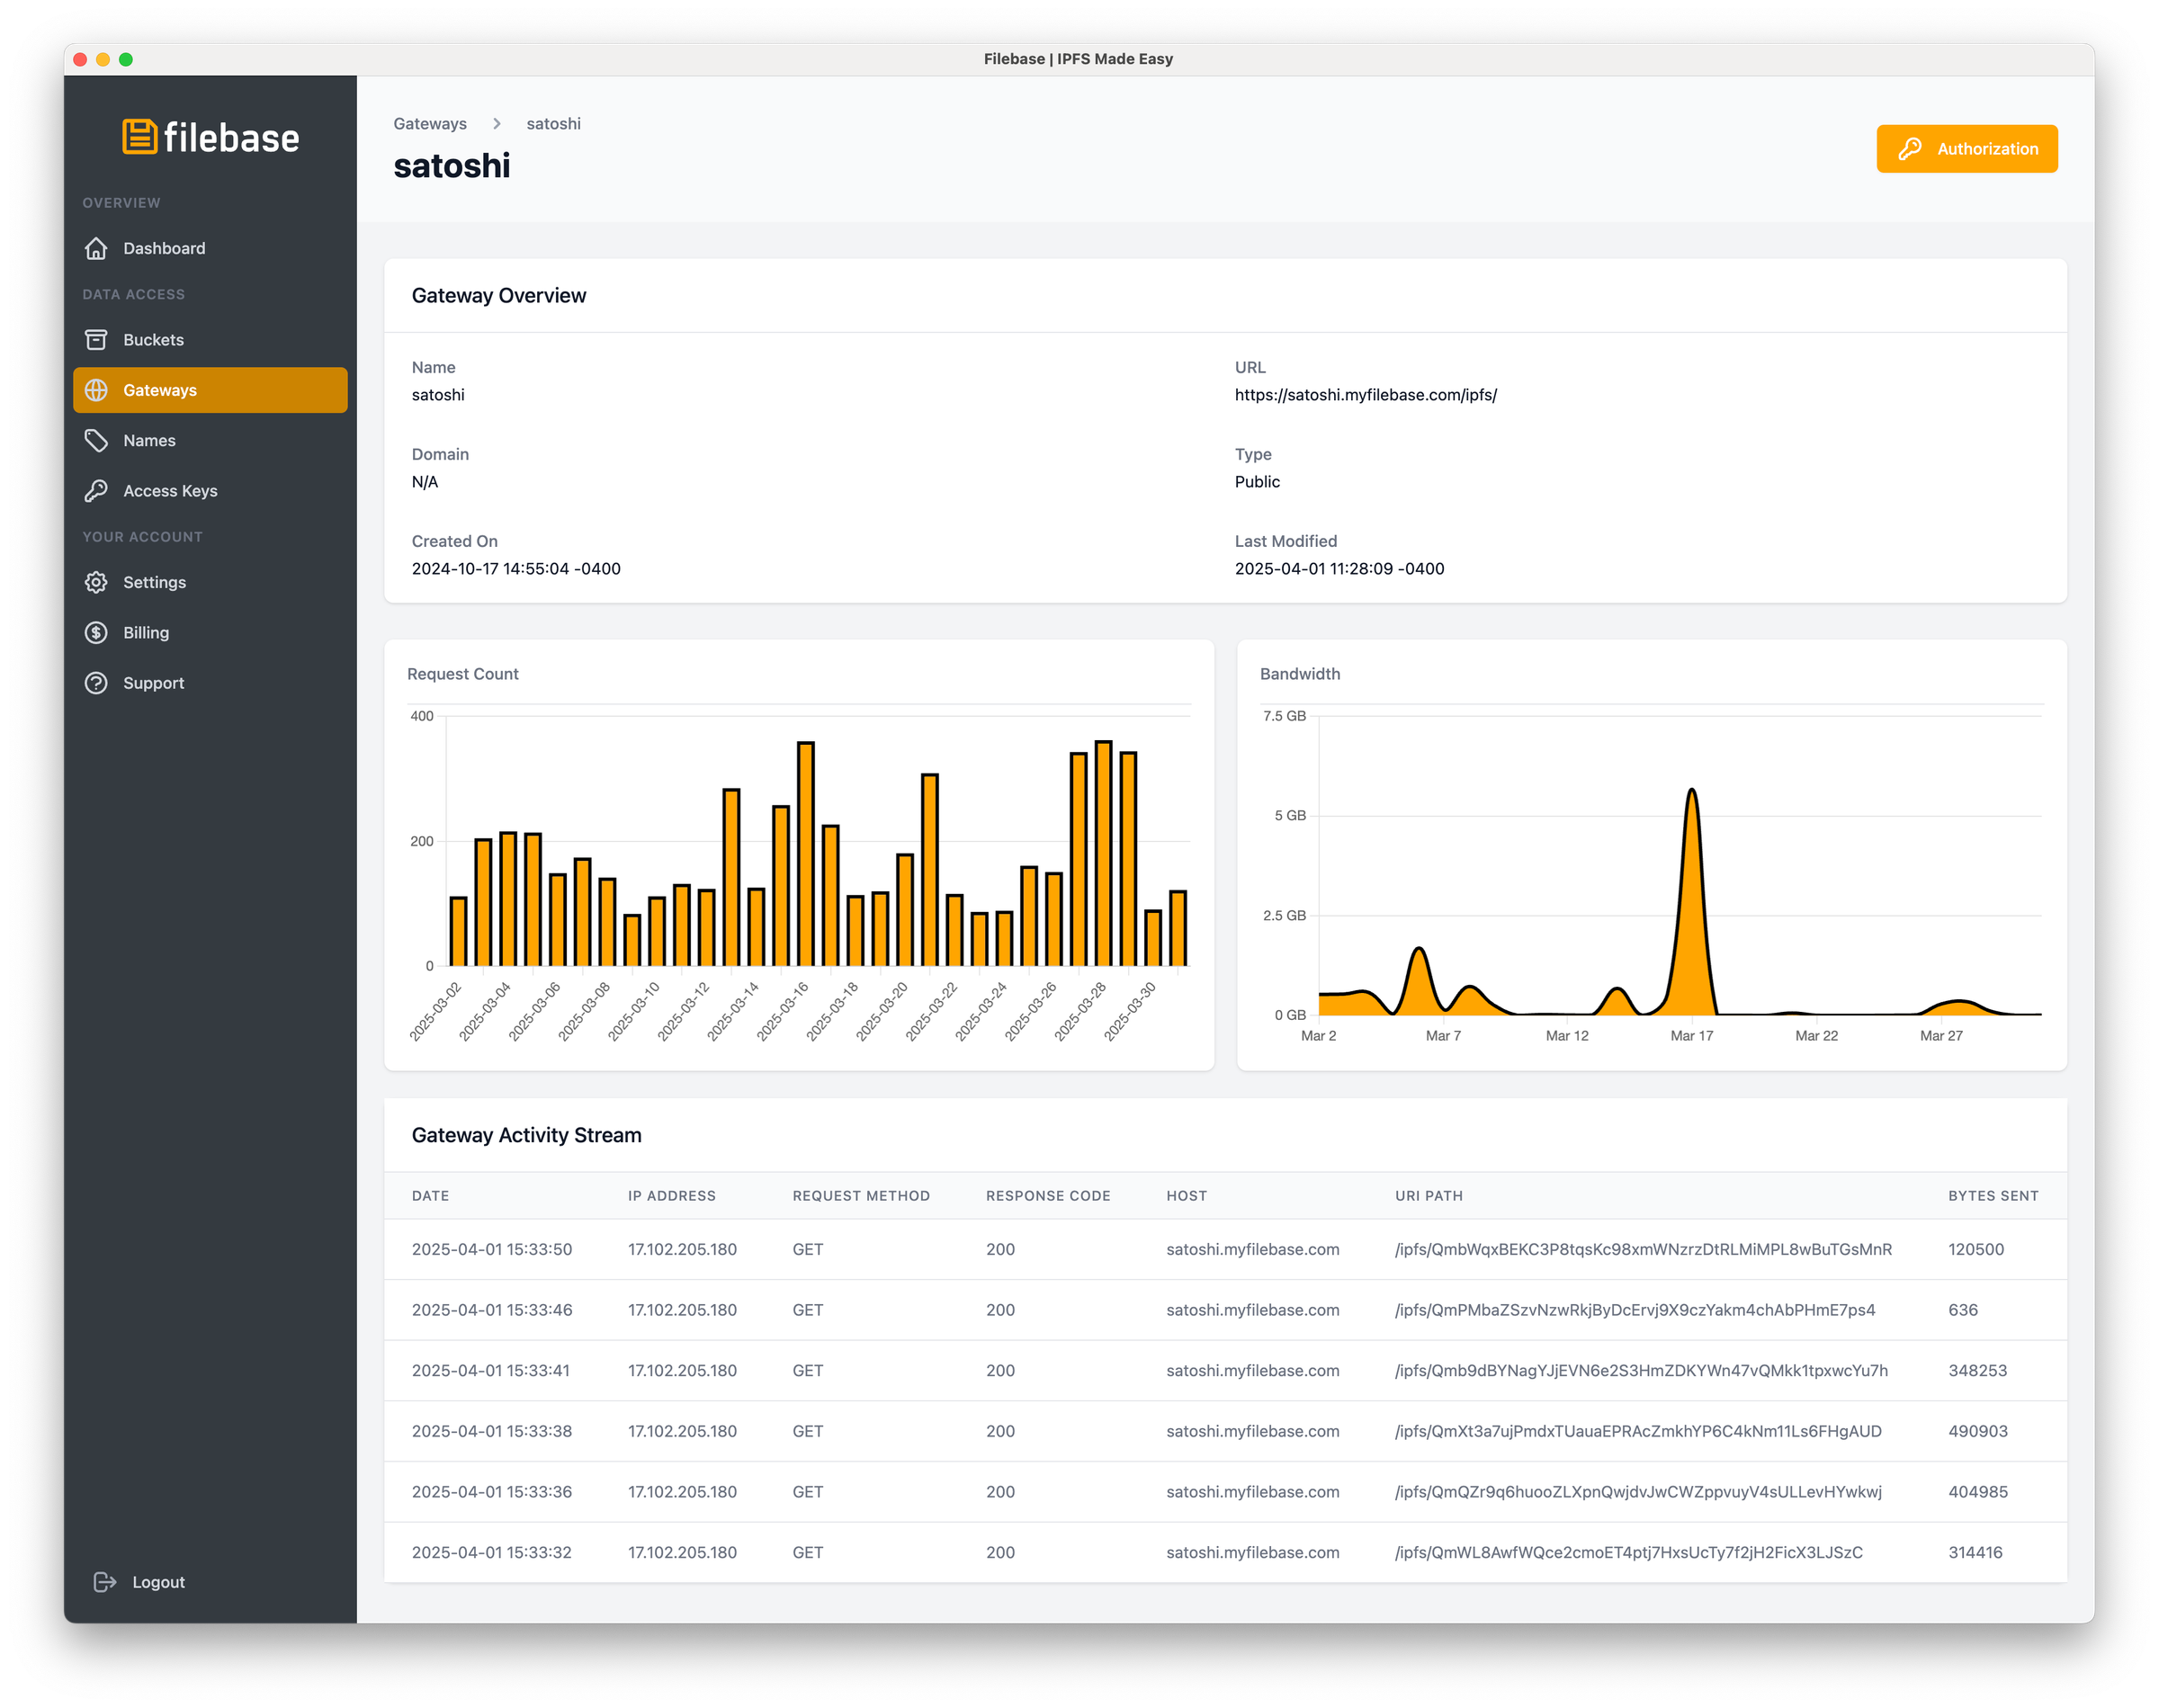Click the Gateways globe icon
This screenshot has height=1708, width=2159.
click(96, 390)
